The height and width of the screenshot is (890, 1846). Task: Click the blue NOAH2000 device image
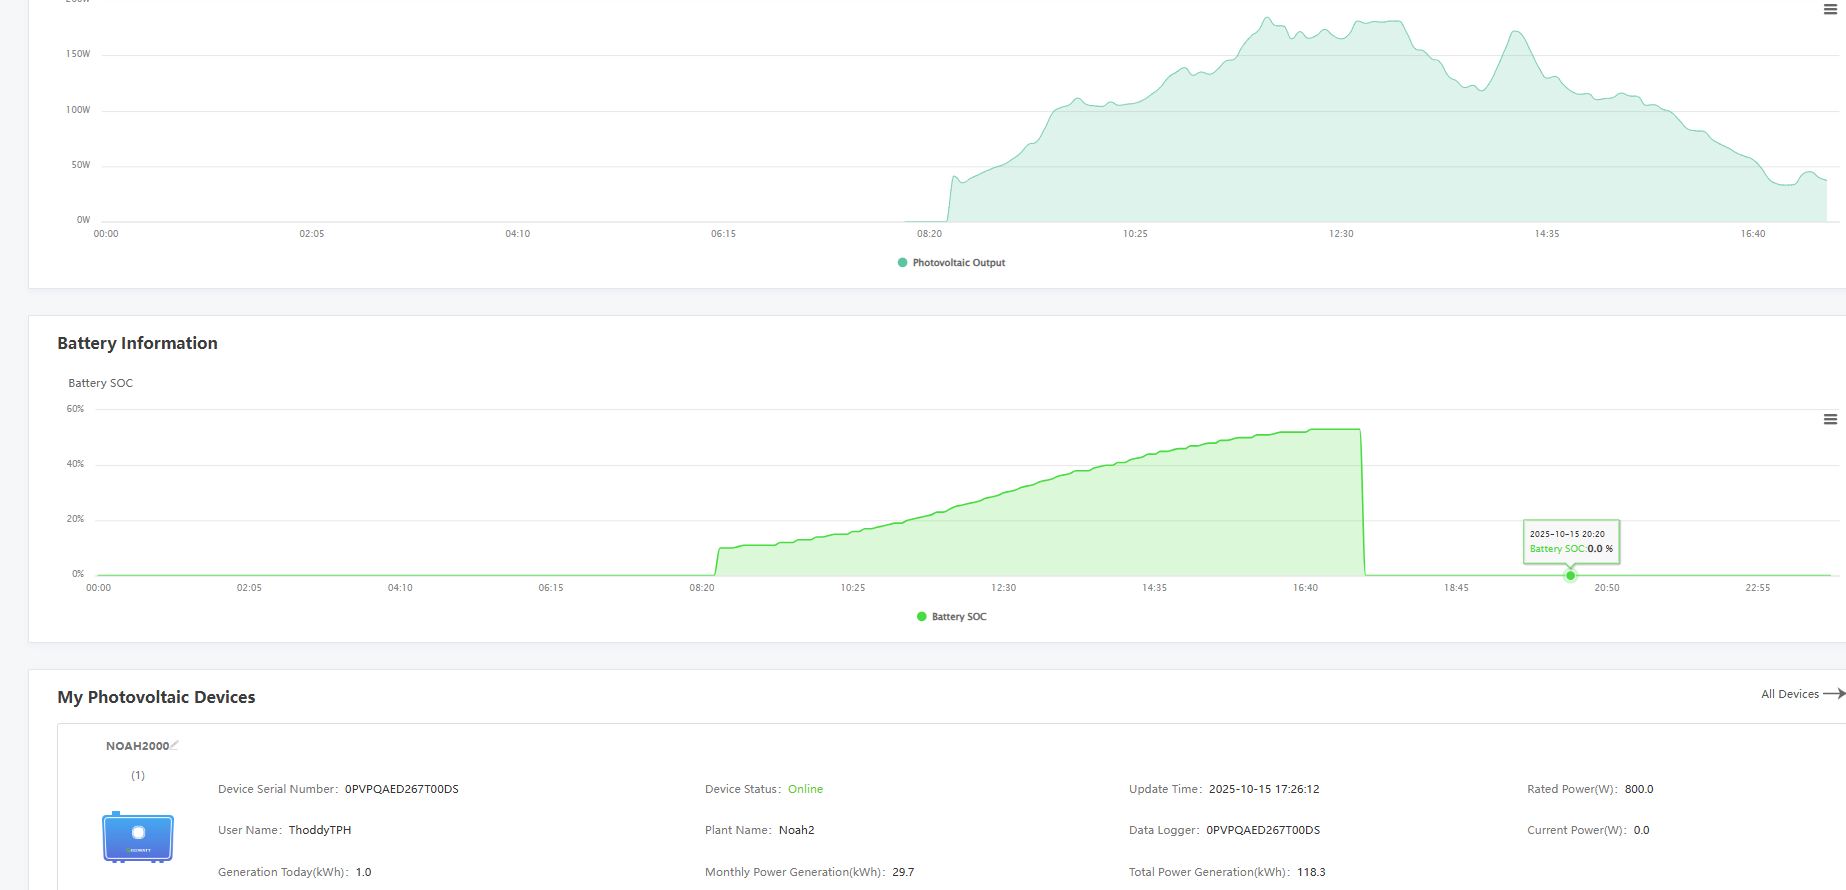(138, 837)
